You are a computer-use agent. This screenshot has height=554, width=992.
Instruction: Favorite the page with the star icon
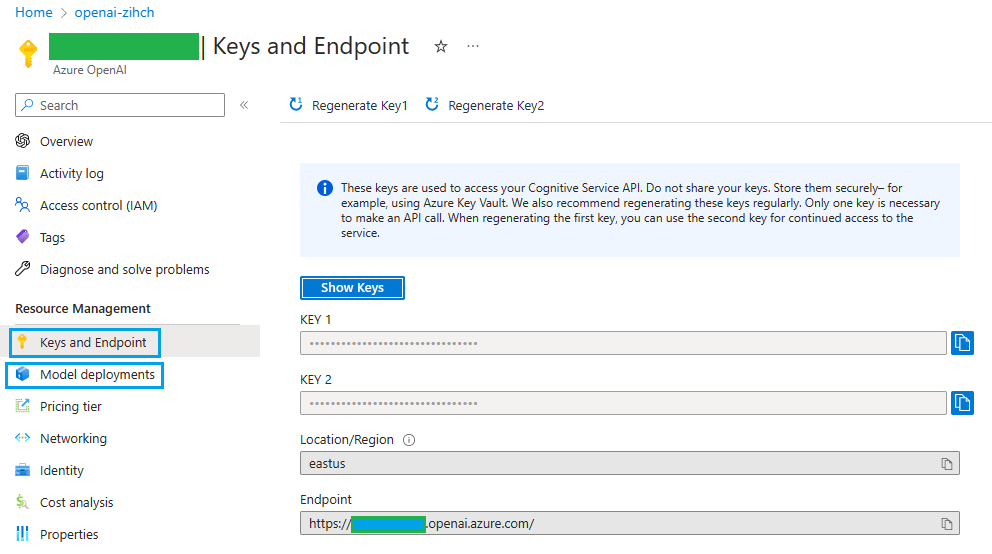click(441, 46)
